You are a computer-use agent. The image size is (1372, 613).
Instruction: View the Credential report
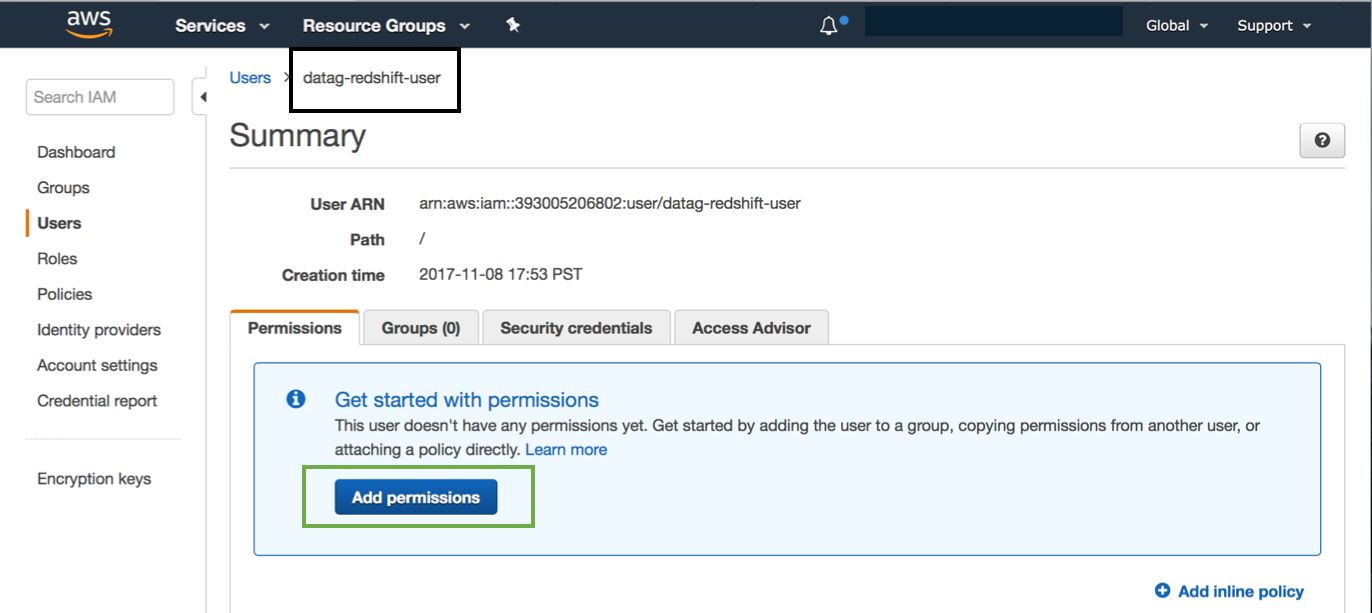97,401
